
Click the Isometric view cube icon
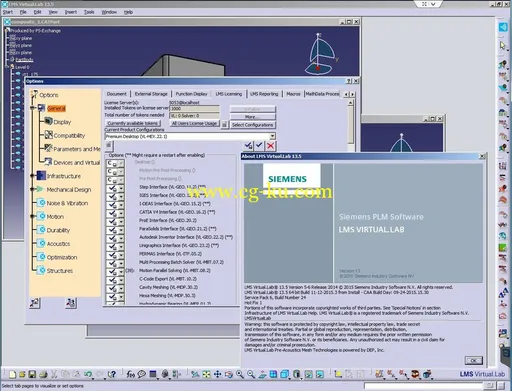coord(284,374)
